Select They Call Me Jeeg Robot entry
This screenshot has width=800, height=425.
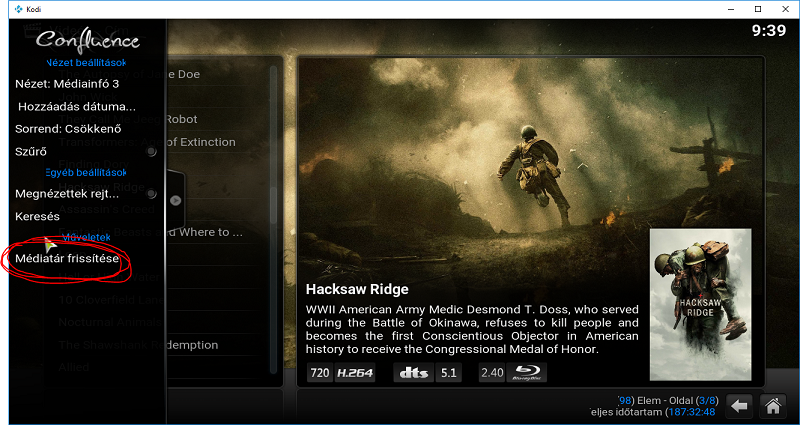point(128,119)
